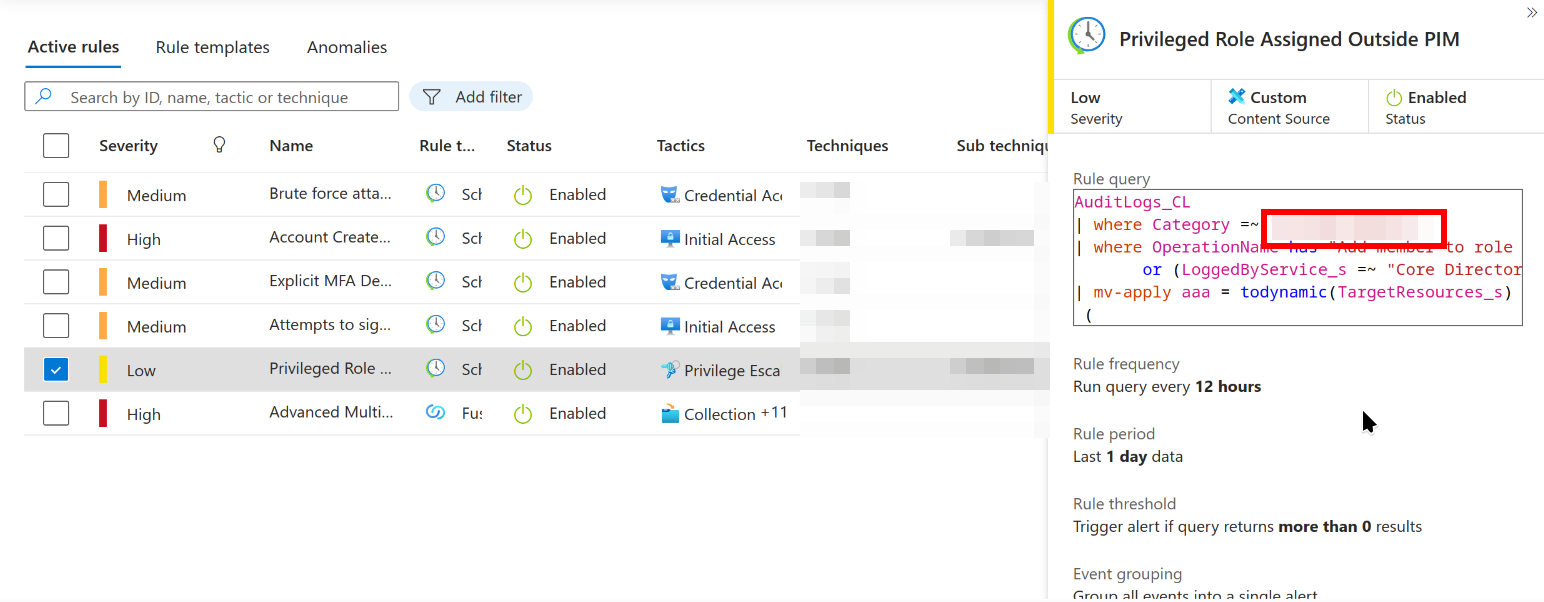Click Fusion rule type icon on Advanced Multi row

[x=435, y=412]
